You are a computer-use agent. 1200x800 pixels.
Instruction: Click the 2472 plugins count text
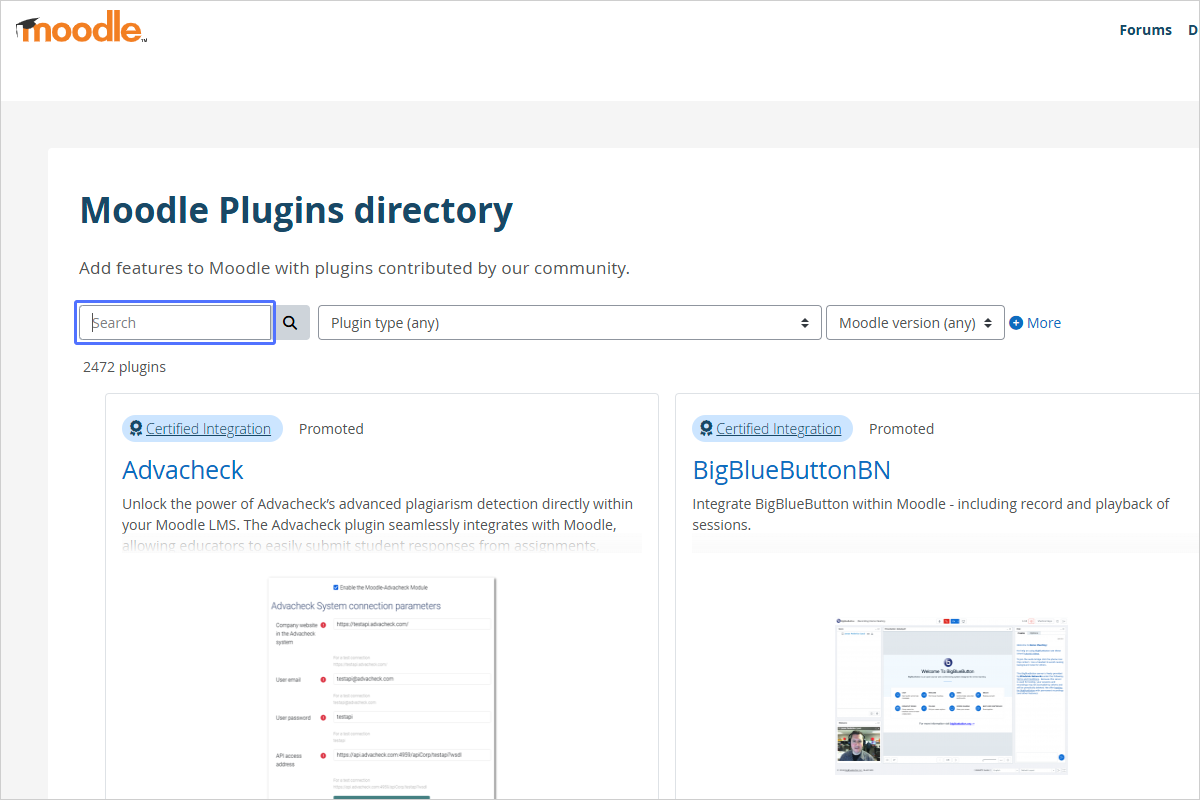[x=124, y=367]
